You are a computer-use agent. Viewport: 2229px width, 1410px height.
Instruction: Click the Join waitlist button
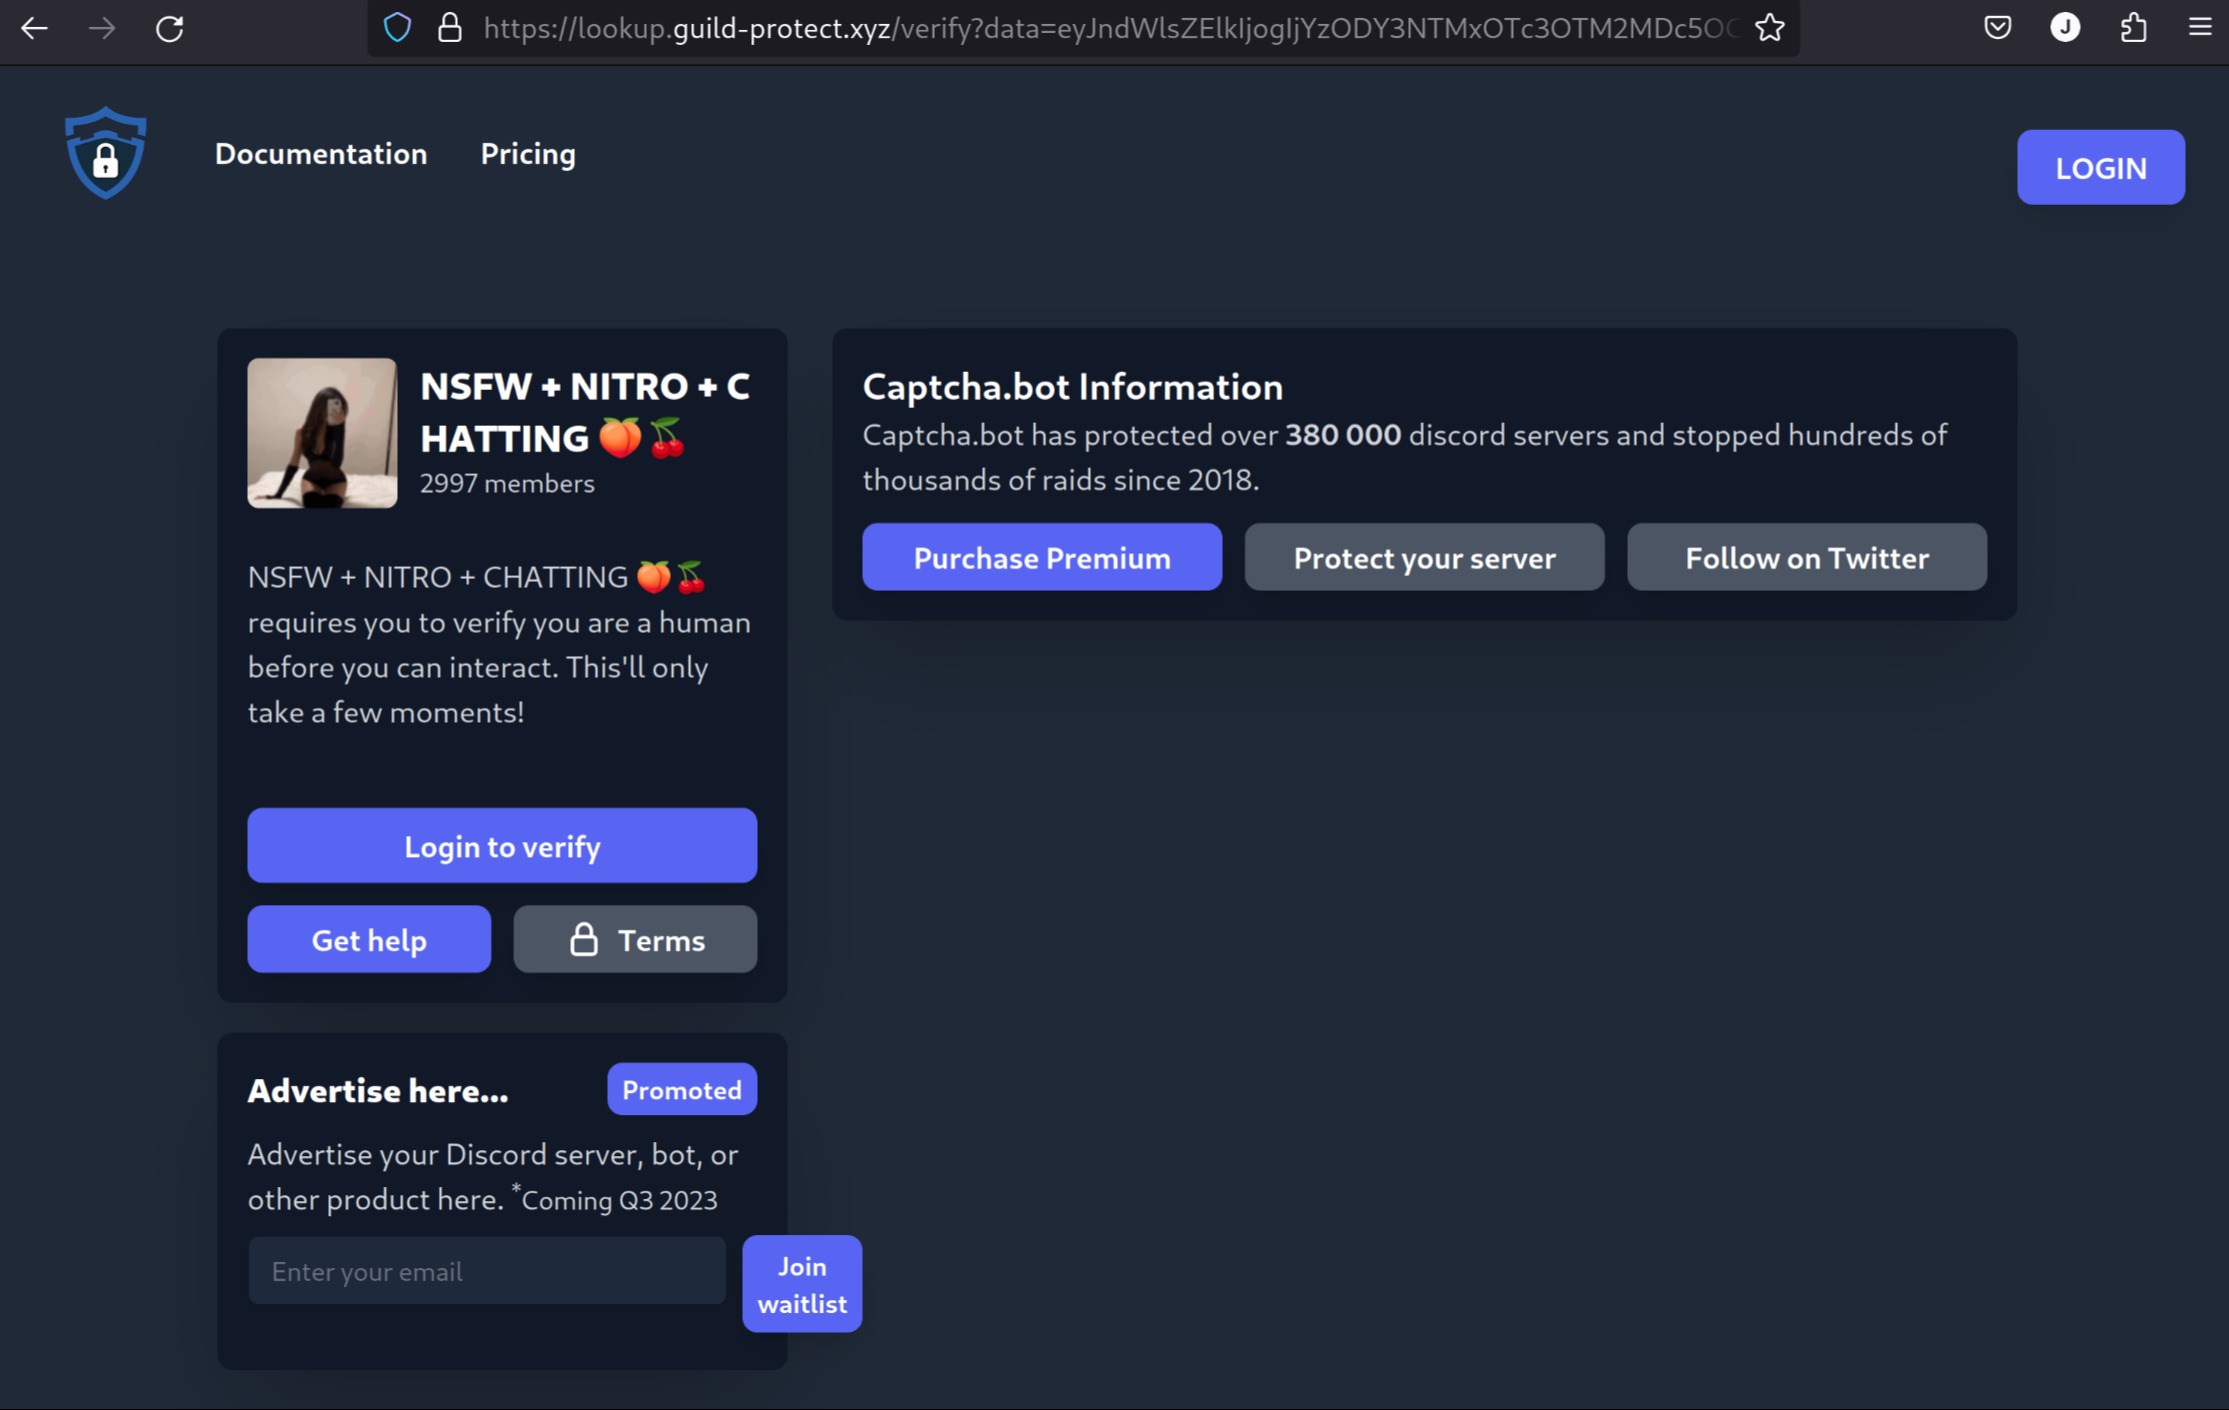802,1284
